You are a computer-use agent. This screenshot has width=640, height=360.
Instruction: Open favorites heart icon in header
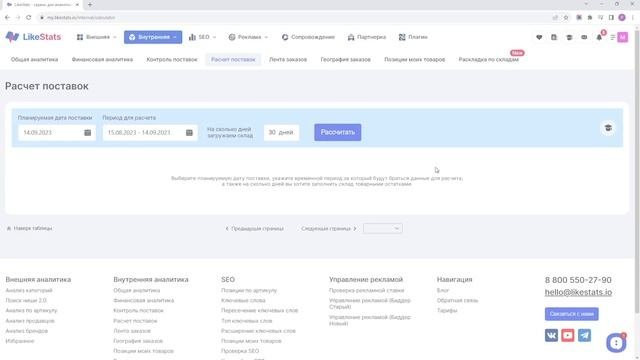[x=539, y=37]
